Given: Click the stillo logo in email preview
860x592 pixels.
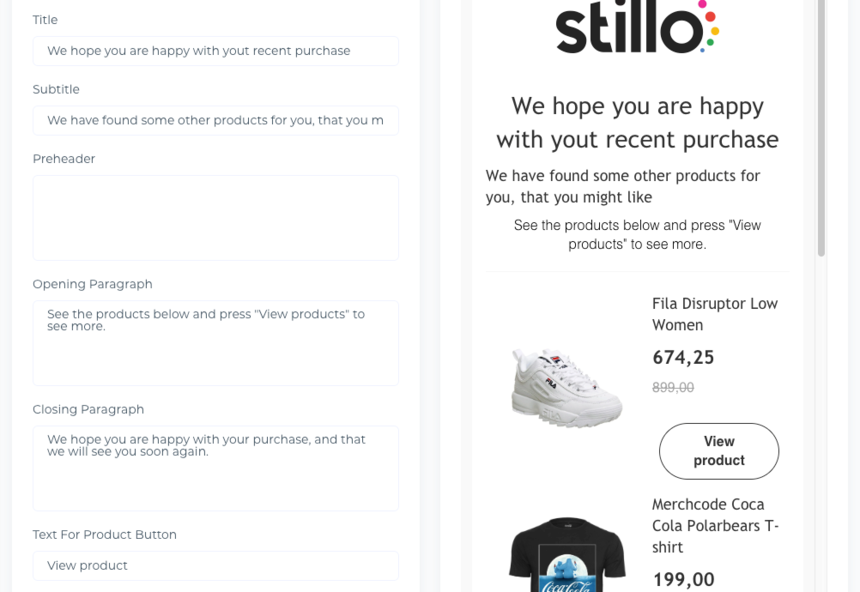Looking at the screenshot, I should 637,28.
